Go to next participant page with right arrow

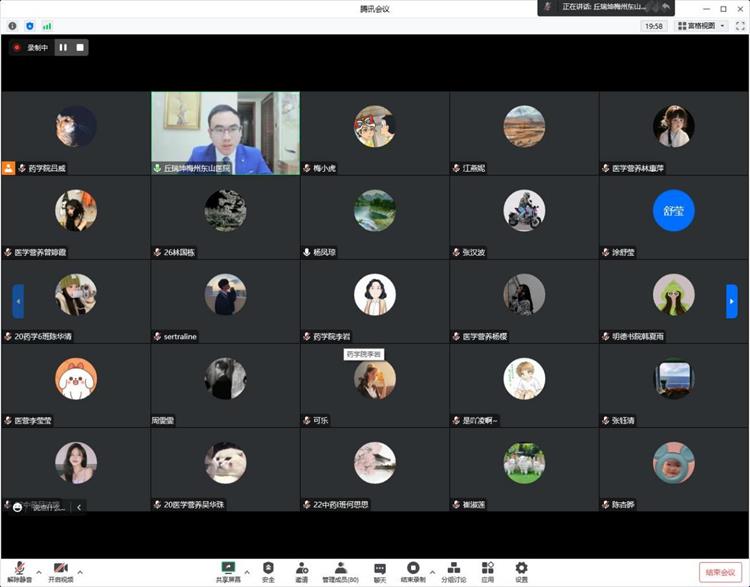click(x=731, y=301)
